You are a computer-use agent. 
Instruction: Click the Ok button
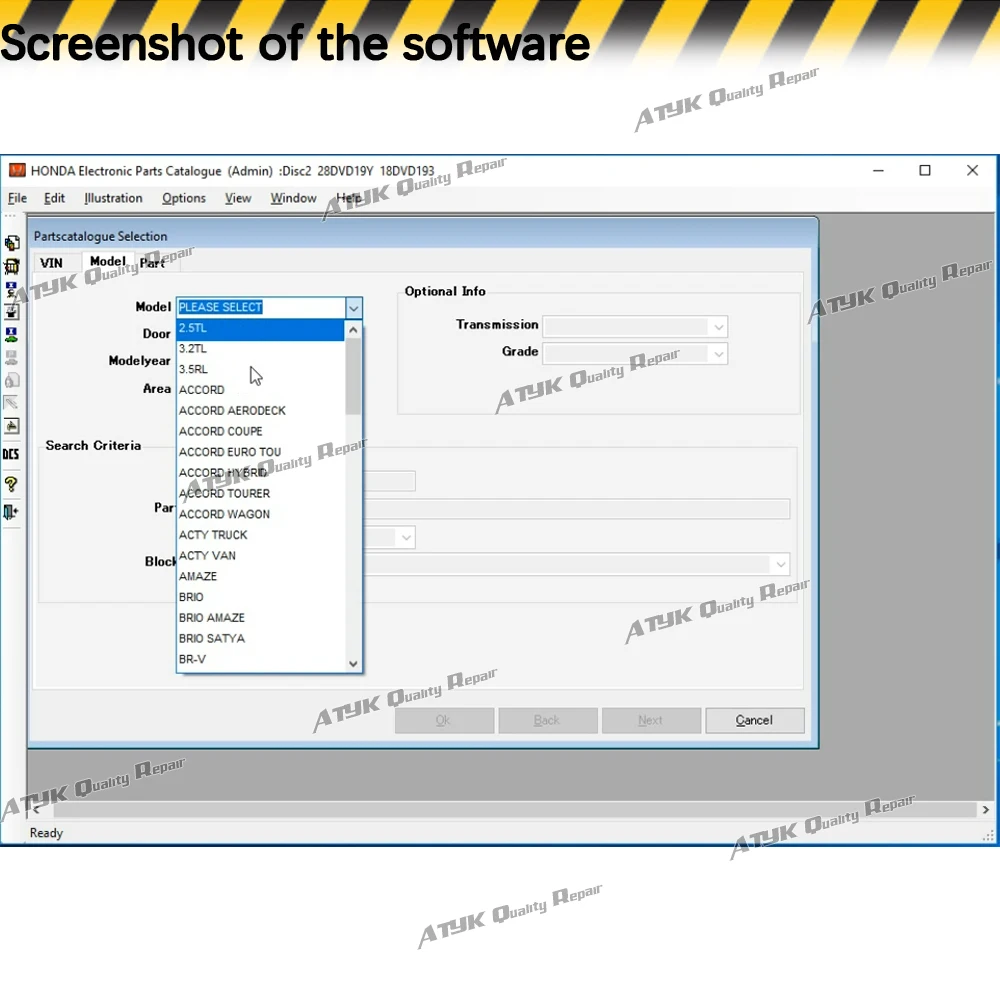point(444,721)
